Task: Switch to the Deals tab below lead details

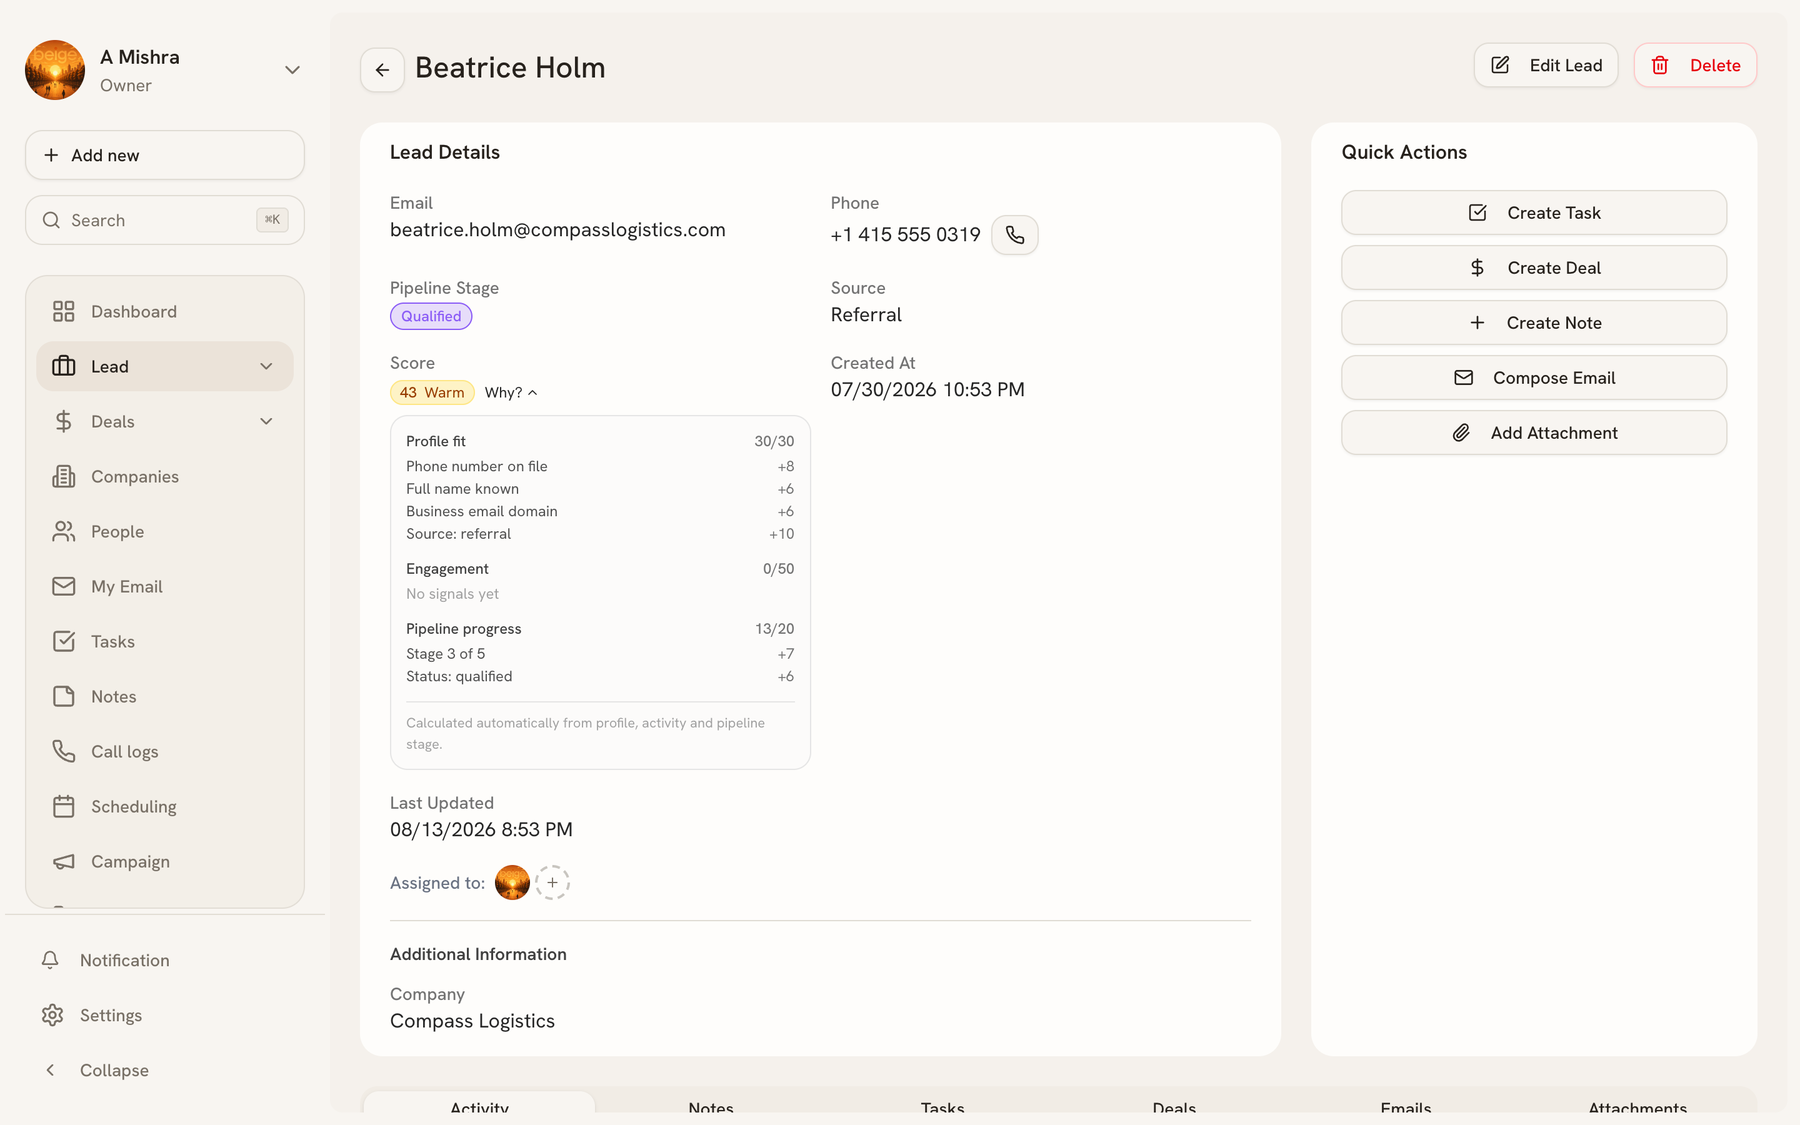Action: (1174, 1104)
